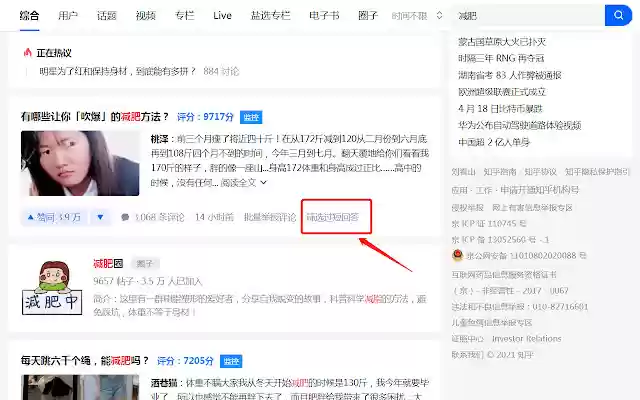Click the 知乎指南 footer link
640x400 pixels.
(x=500, y=172)
